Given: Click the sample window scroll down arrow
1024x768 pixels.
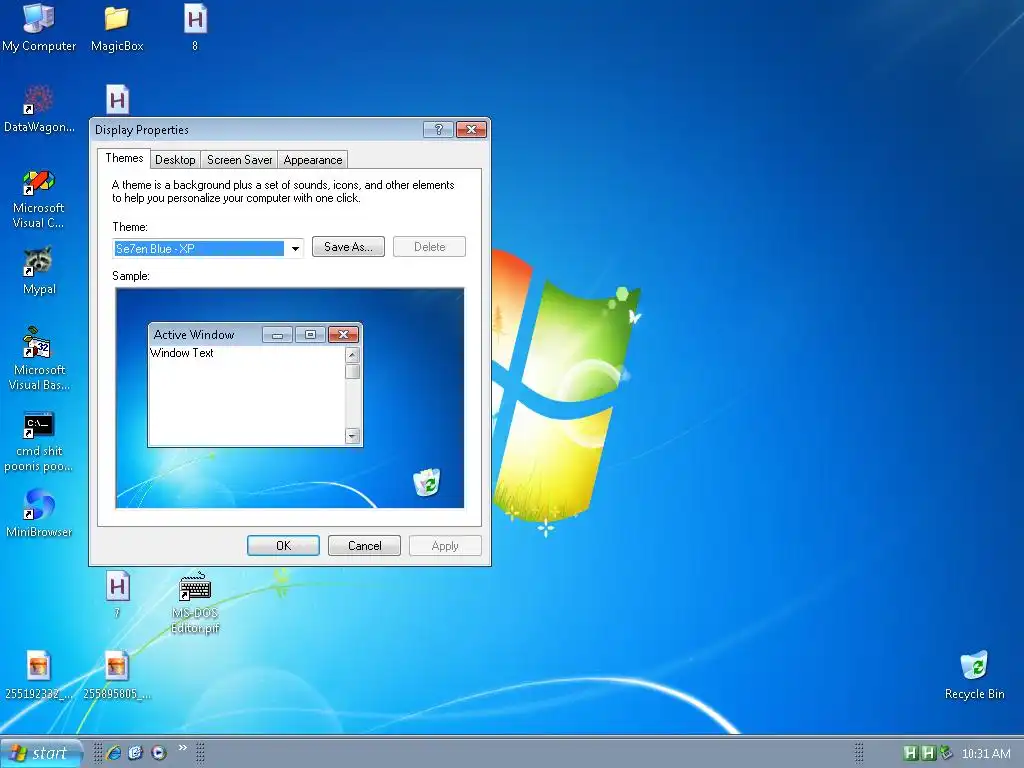Looking at the screenshot, I should [353, 436].
